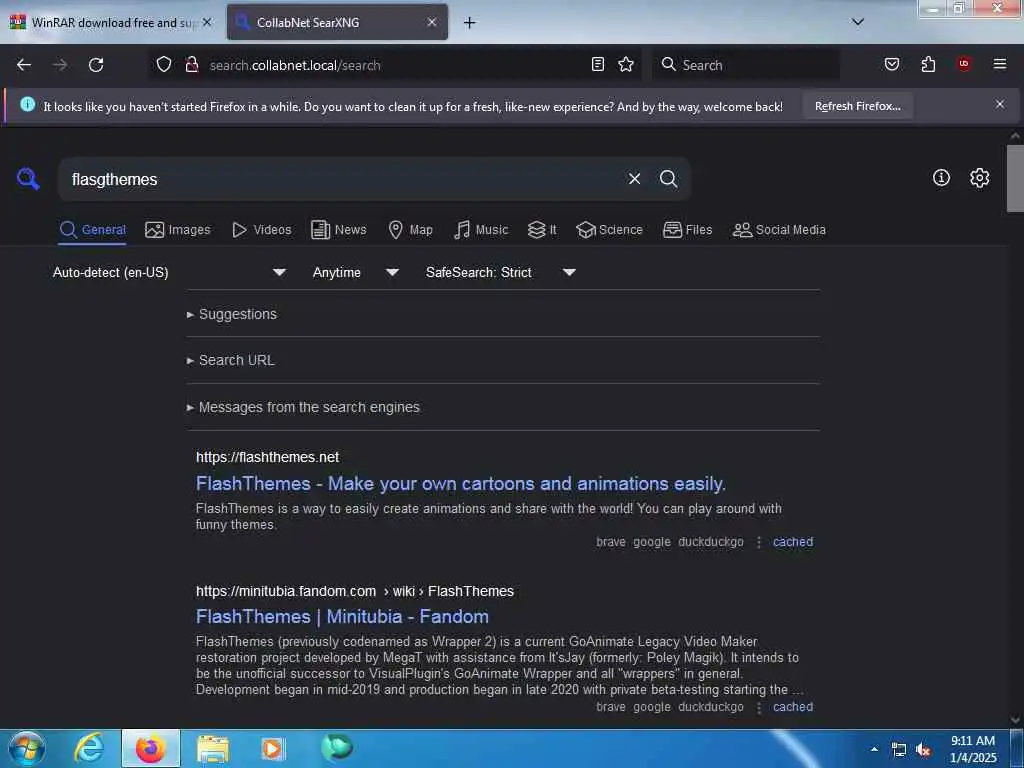This screenshot has width=1024, height=768.
Task: Switch to the Social Media category
Action: (779, 230)
